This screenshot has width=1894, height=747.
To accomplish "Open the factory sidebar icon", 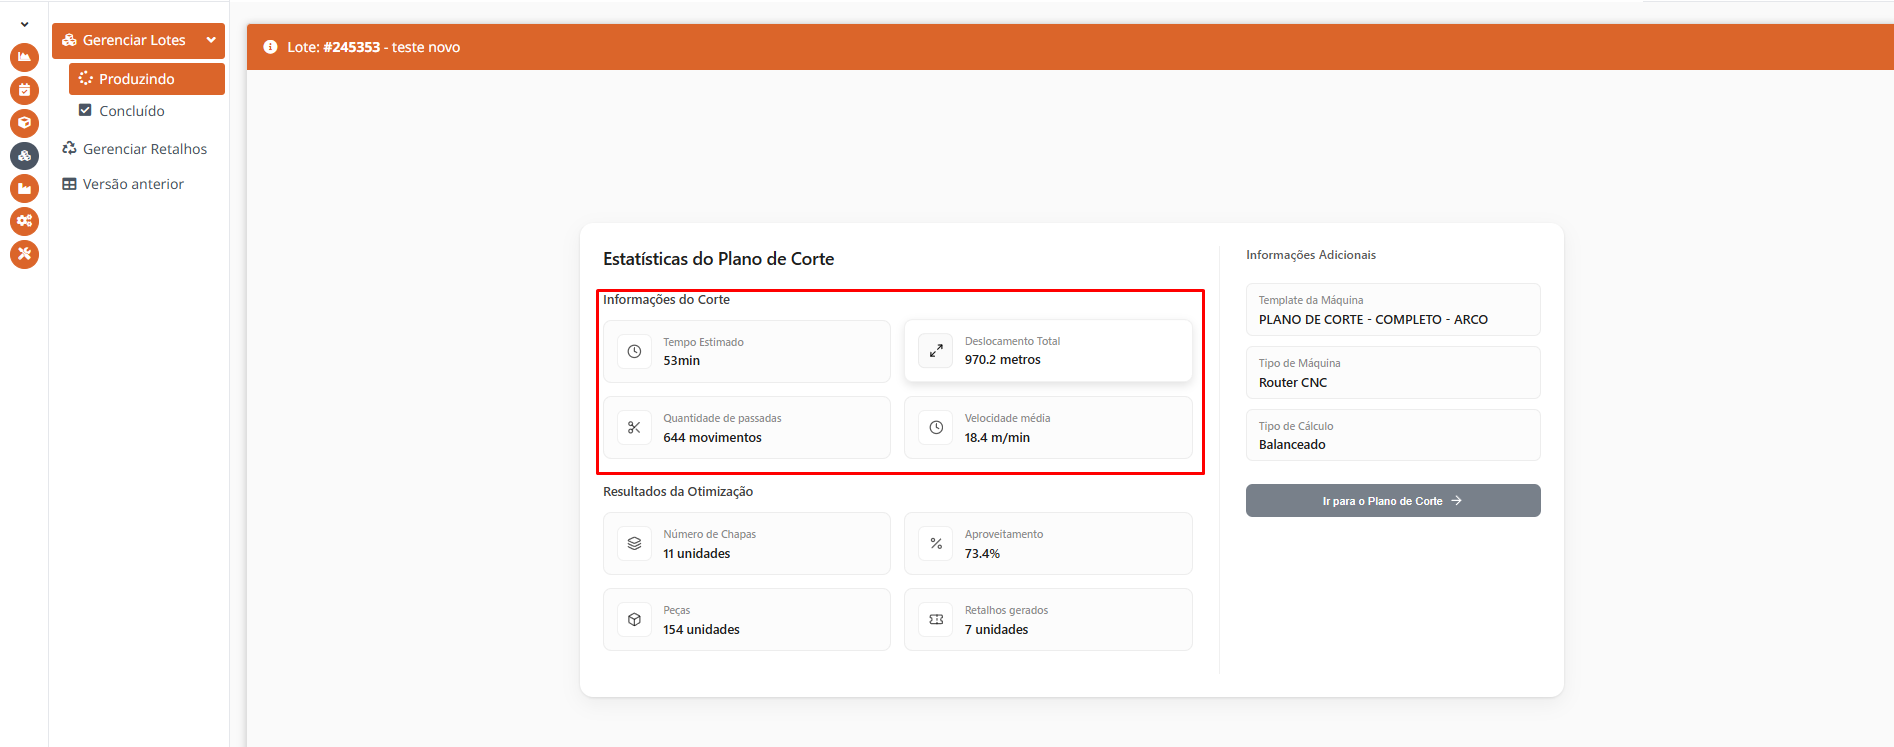I will click(x=24, y=188).
